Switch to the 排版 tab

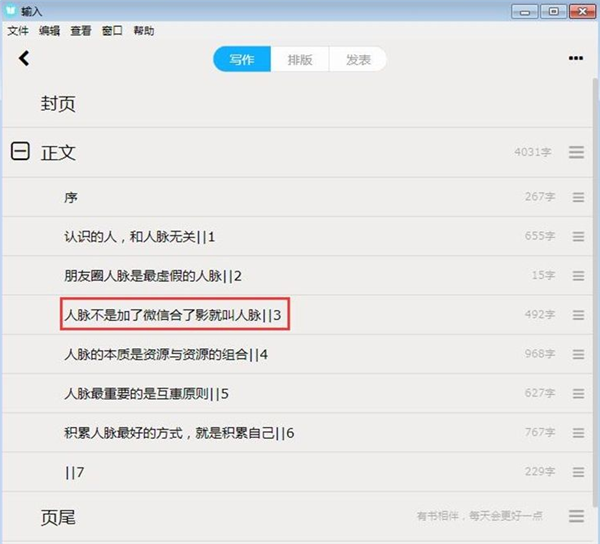[x=300, y=59]
